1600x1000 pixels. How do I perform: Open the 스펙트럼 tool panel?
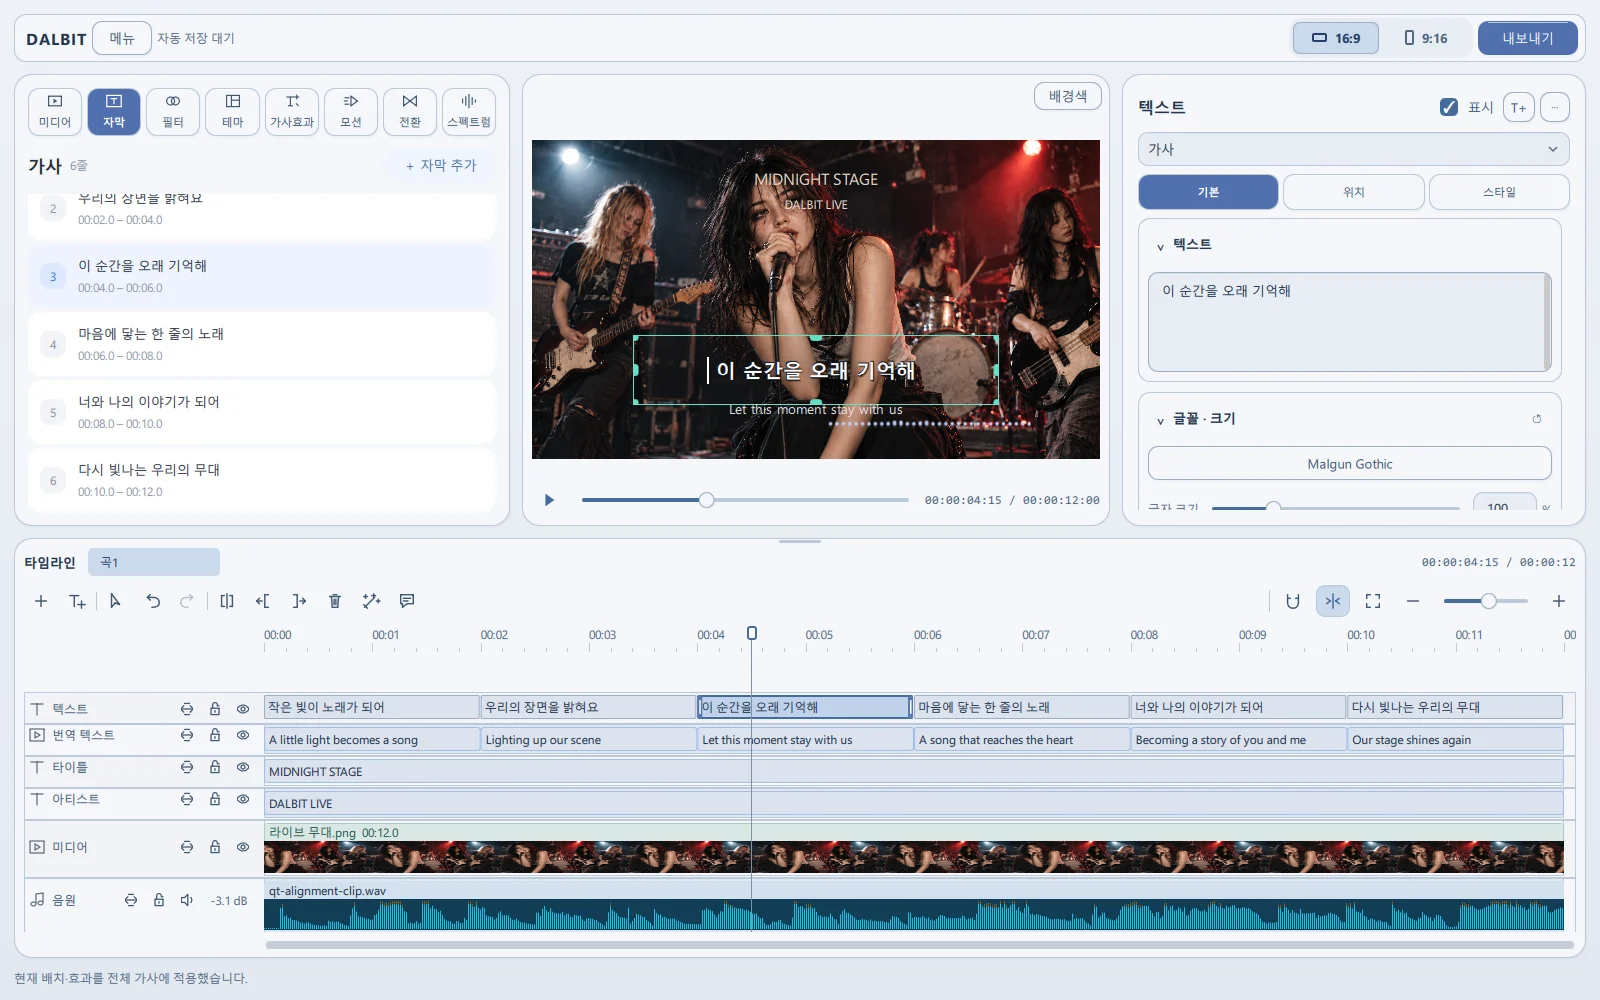coord(469,111)
